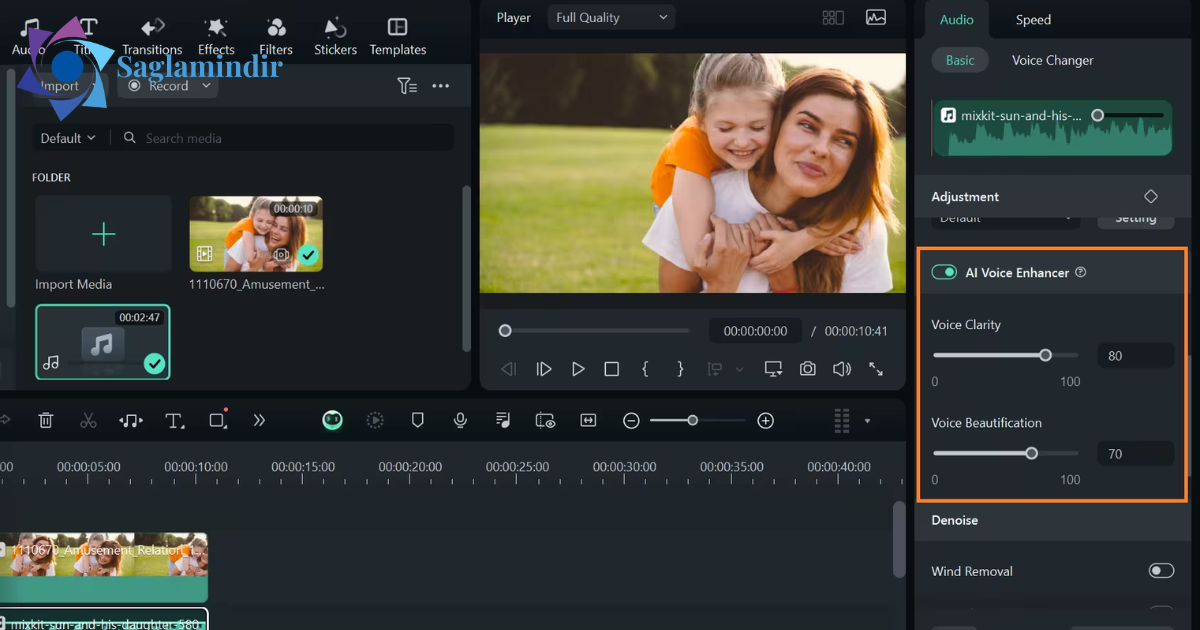Adjust the preview volume speaker icon

(842, 369)
